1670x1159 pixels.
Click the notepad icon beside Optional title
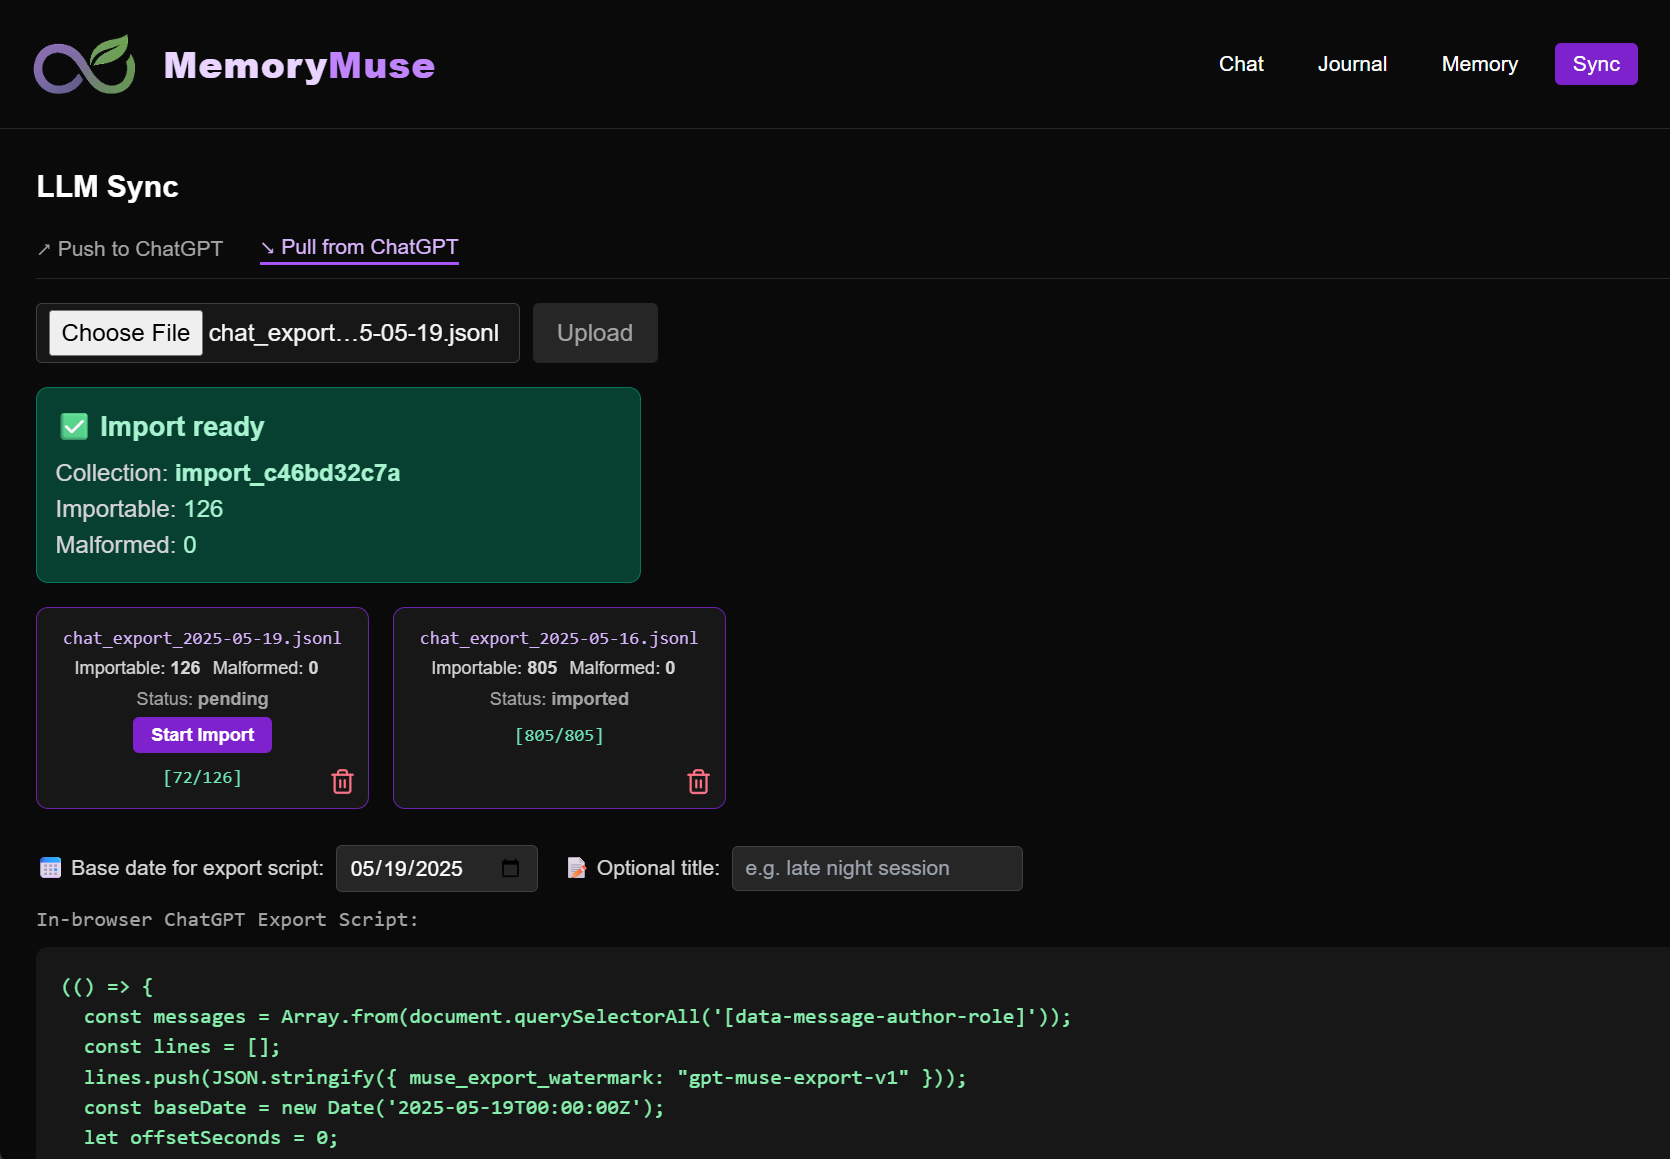coord(577,868)
